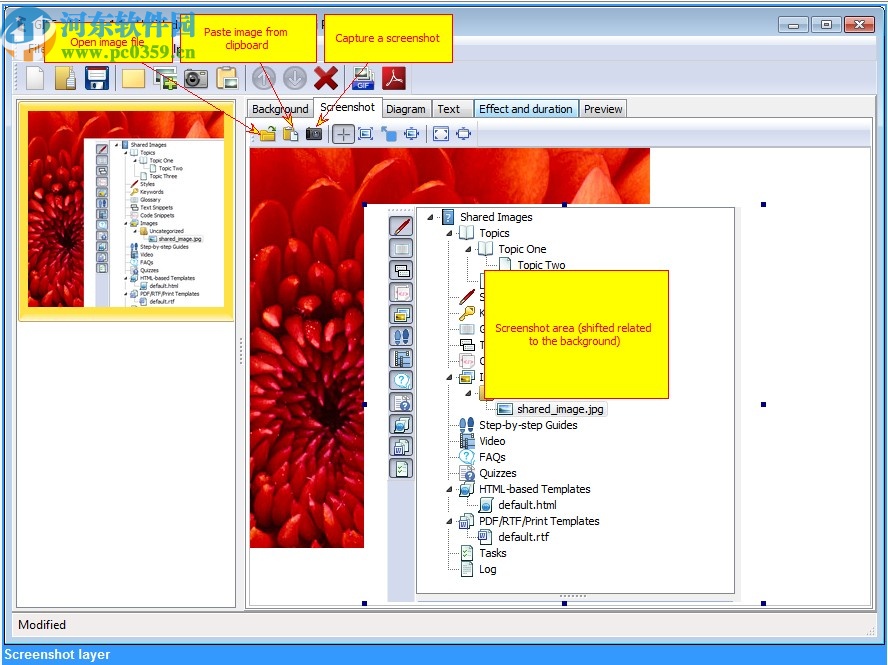
Task: Select default.rtf in the tree
Action: pos(523,536)
